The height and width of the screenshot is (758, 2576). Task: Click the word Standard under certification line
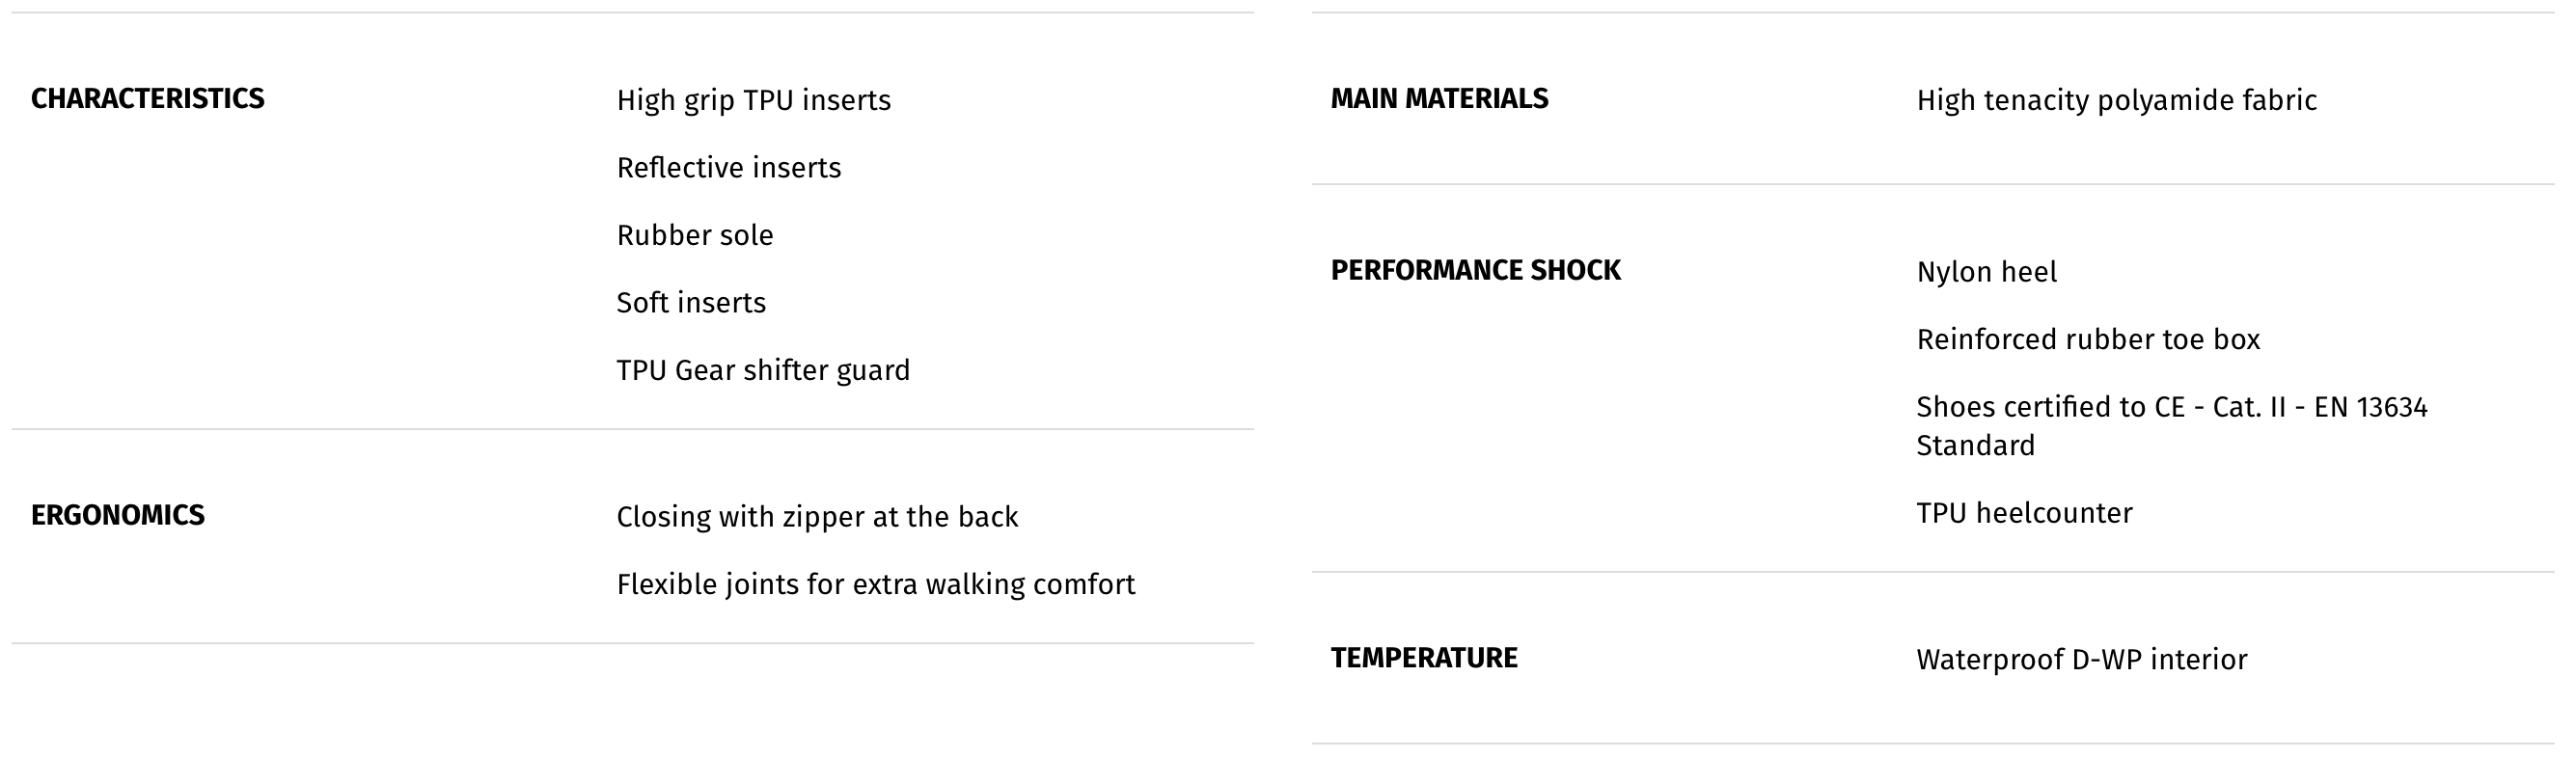point(1975,445)
